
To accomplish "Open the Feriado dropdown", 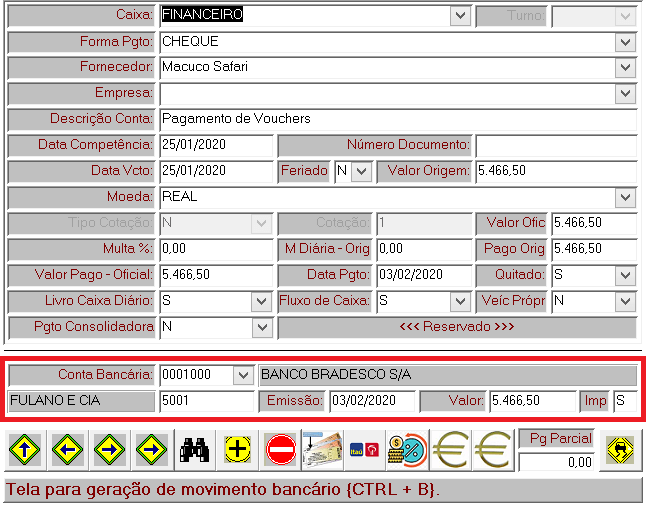I will [x=361, y=171].
